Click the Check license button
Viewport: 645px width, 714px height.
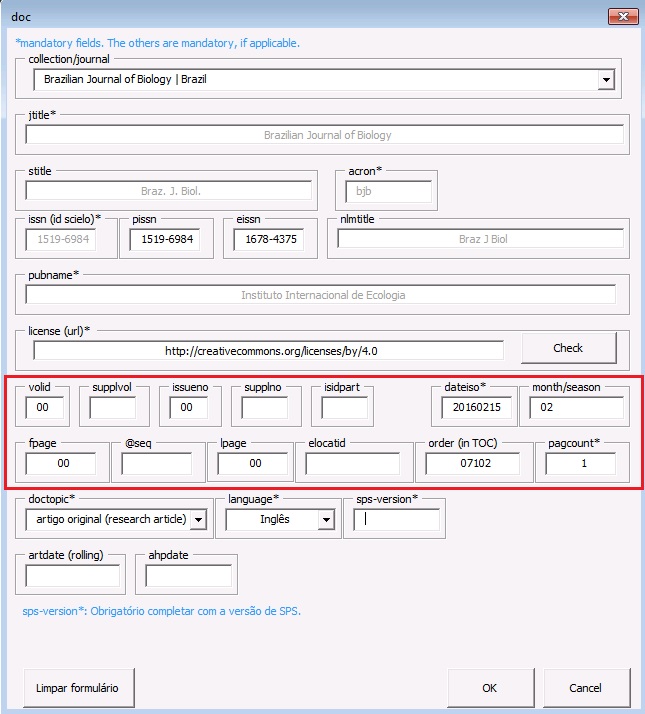[568, 348]
